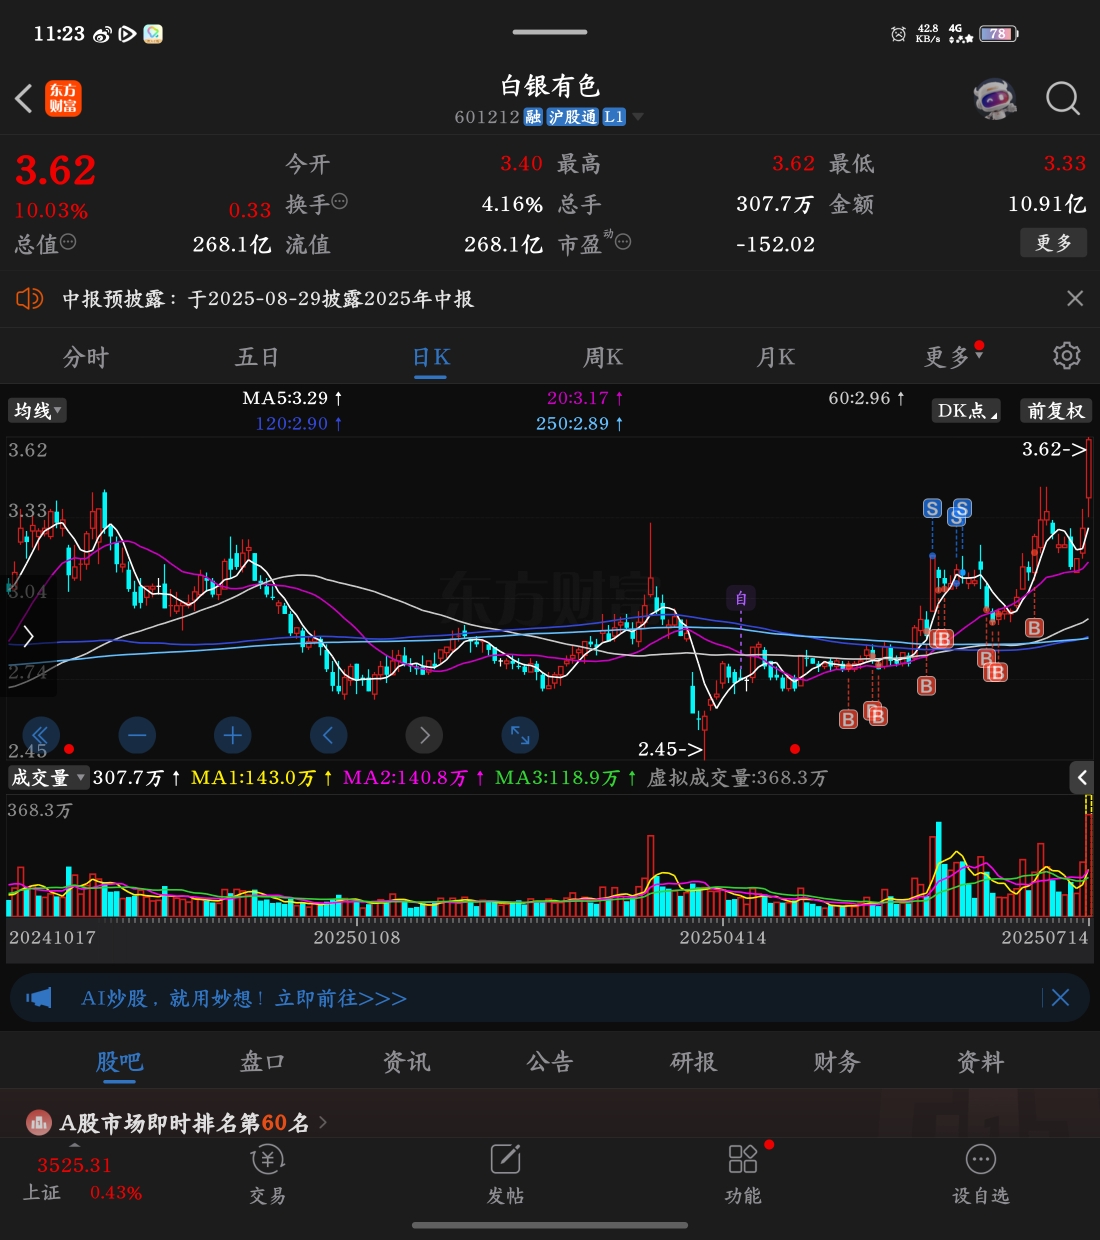Open the 成交量 indicator dropdown
The image size is (1100, 1240).
(x=48, y=778)
